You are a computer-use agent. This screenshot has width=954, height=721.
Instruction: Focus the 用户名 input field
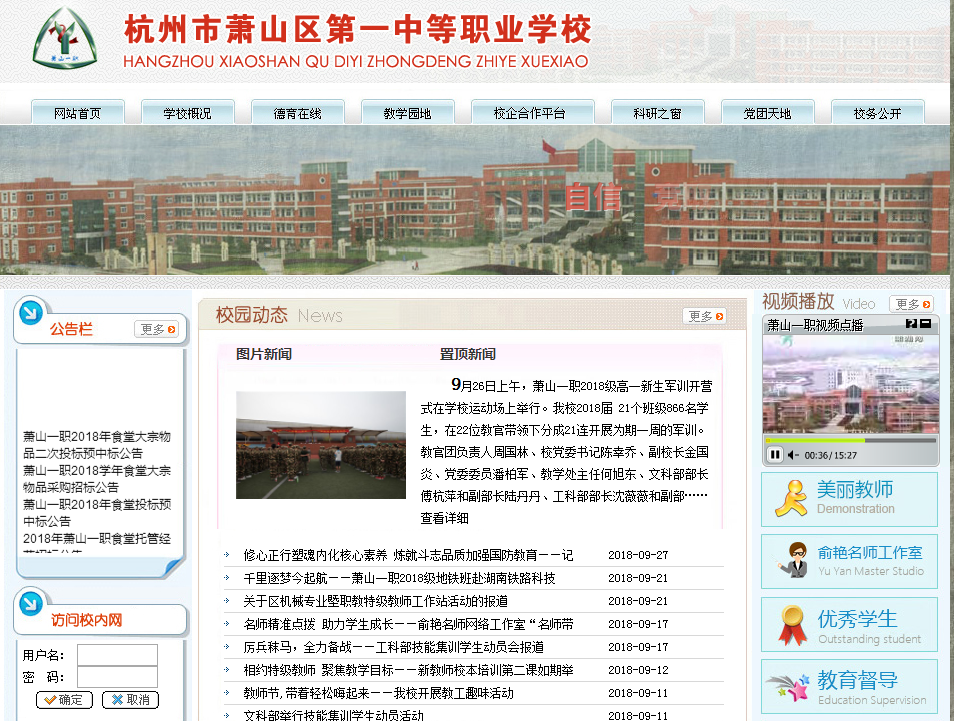[x=117, y=655]
